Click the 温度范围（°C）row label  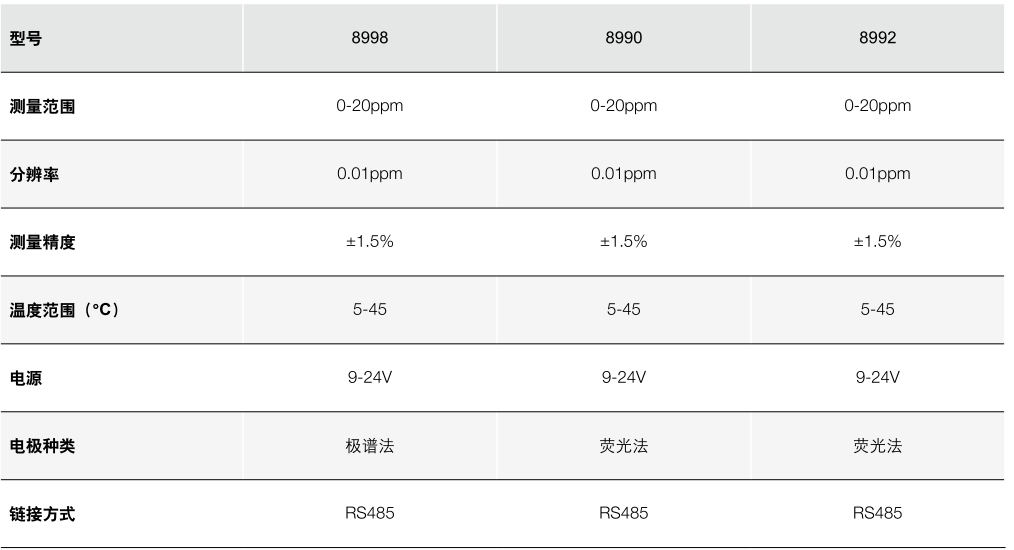[64, 310]
